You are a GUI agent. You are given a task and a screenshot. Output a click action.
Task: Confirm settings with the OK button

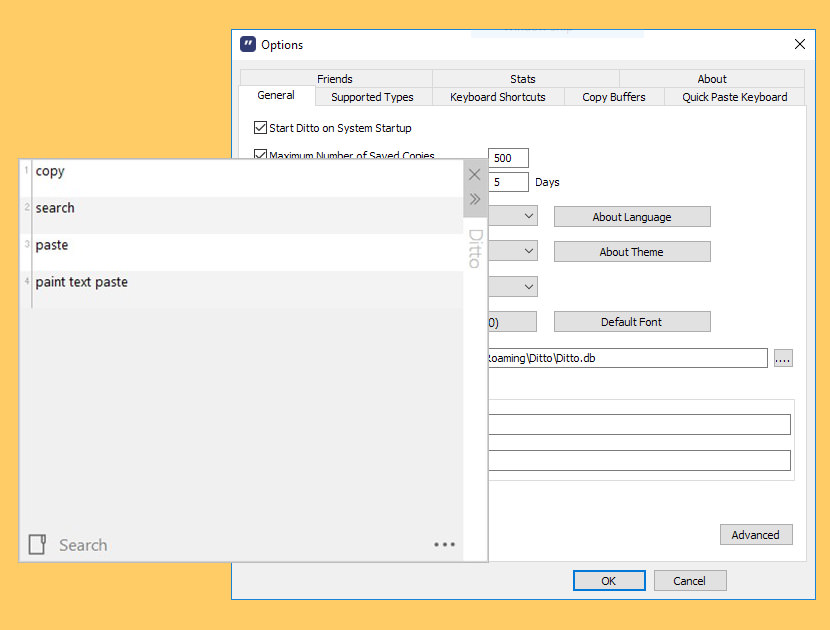pyautogui.click(x=609, y=581)
